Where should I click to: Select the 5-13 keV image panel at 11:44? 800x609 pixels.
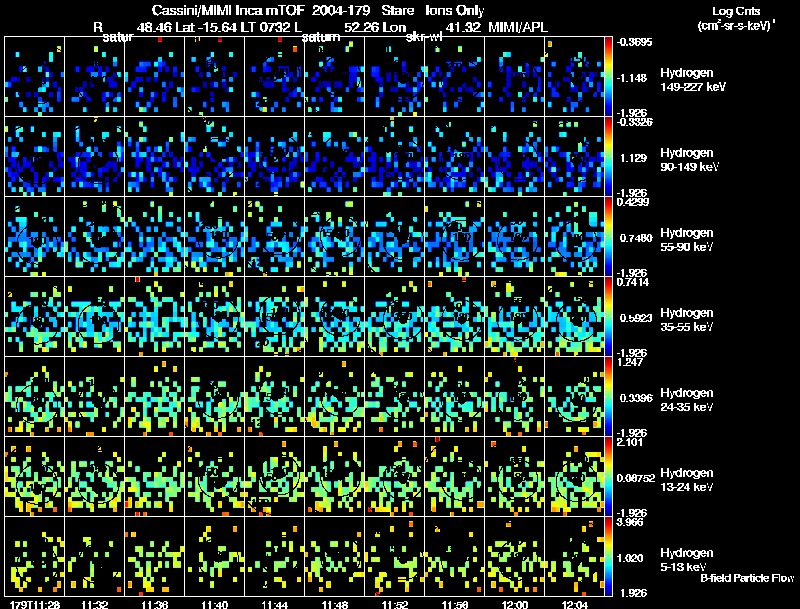[274, 557]
